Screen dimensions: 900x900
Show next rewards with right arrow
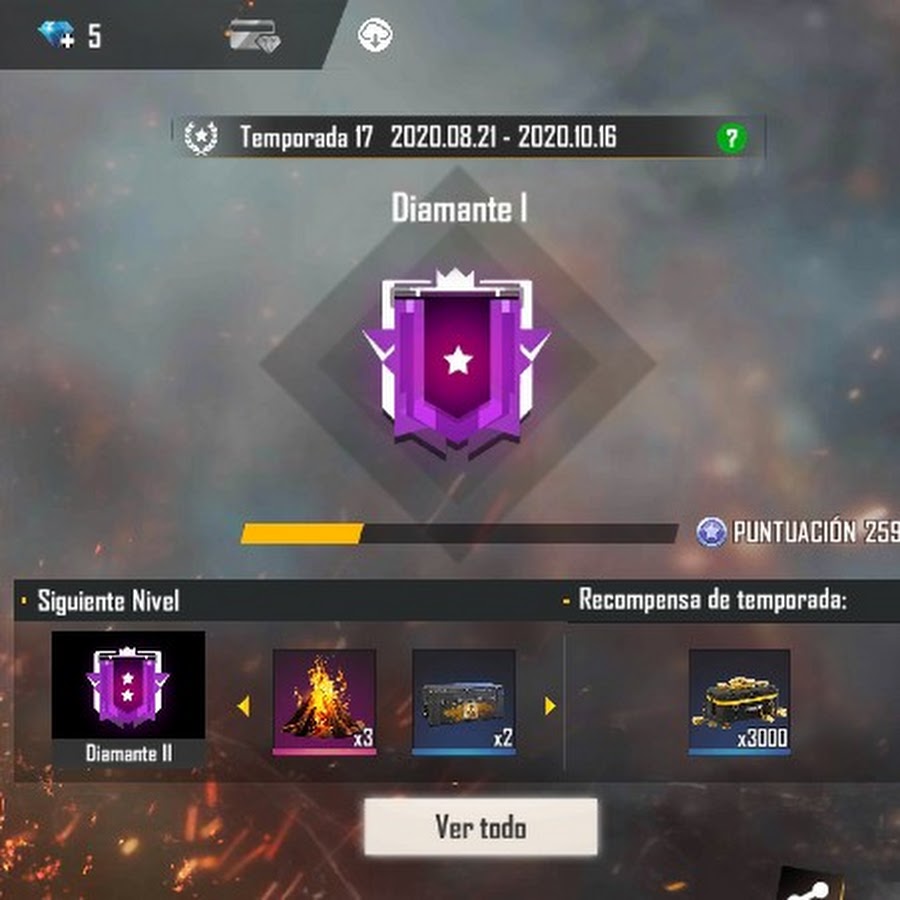point(550,706)
